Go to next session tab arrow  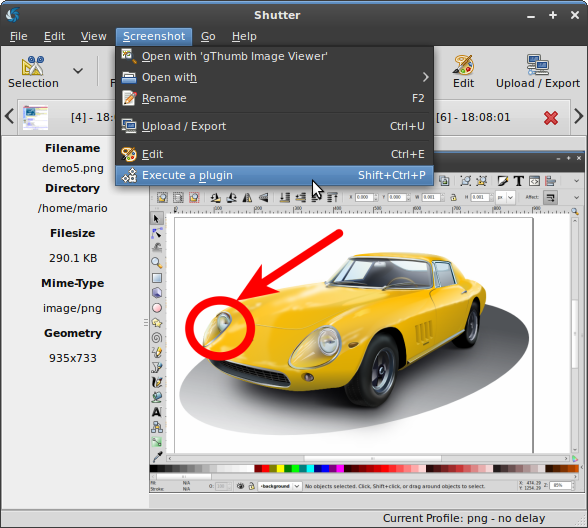coord(579,117)
